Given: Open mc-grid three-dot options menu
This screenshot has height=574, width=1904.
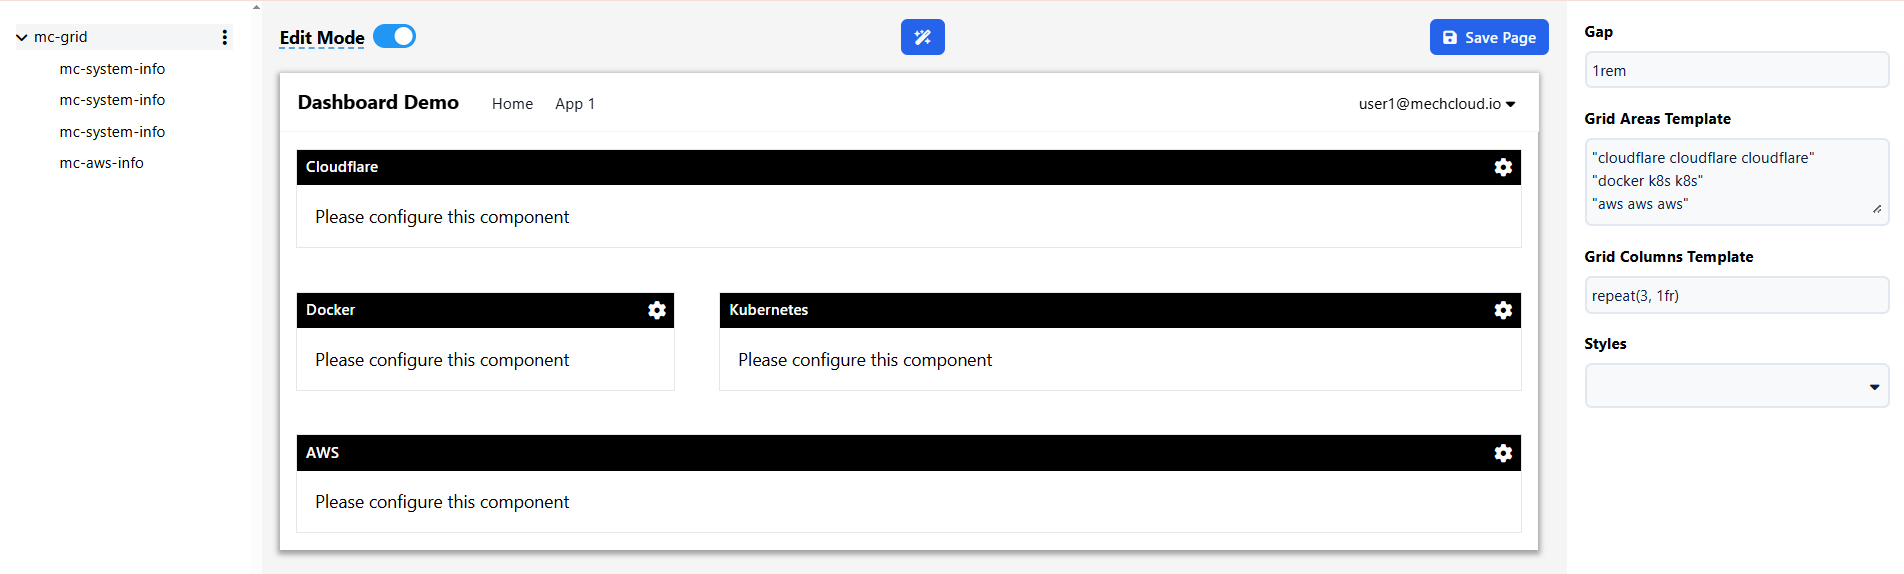Looking at the screenshot, I should tap(224, 37).
